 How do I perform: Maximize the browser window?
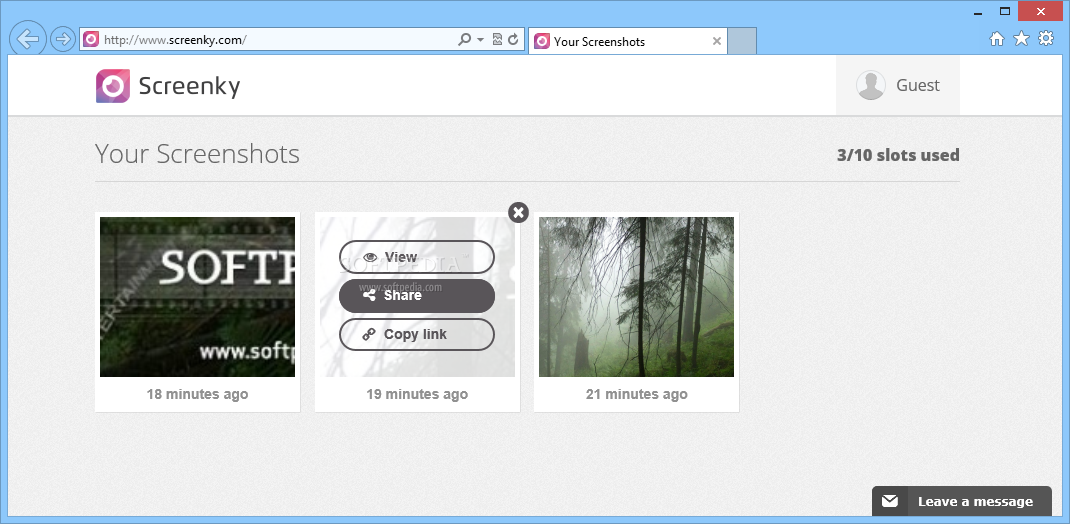click(x=1004, y=12)
